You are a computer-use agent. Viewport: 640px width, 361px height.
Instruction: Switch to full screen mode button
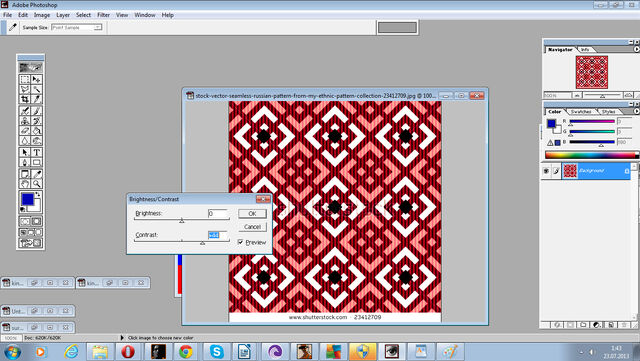click(38, 232)
